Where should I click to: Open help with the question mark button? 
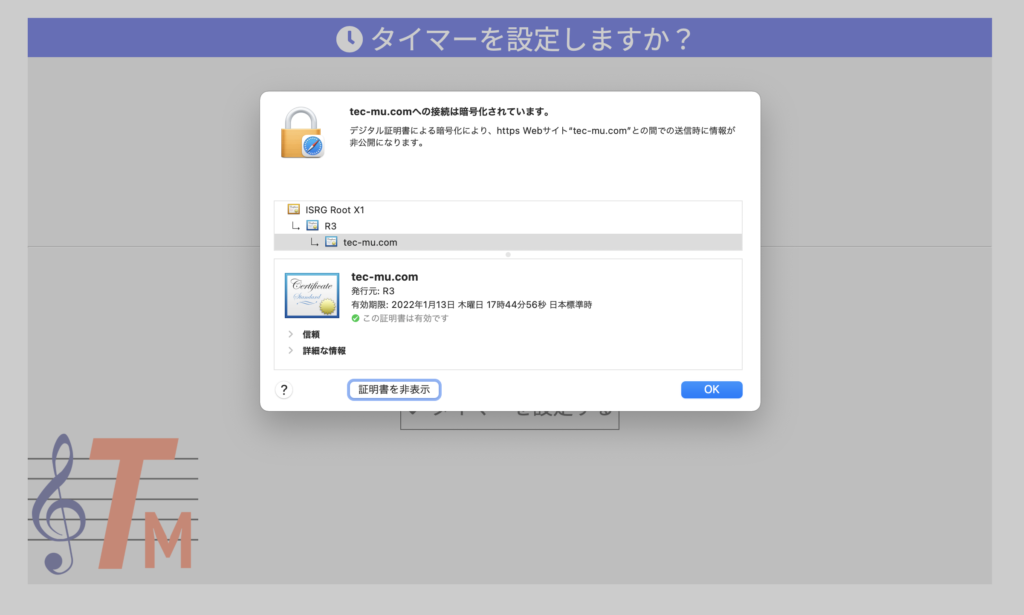click(284, 390)
